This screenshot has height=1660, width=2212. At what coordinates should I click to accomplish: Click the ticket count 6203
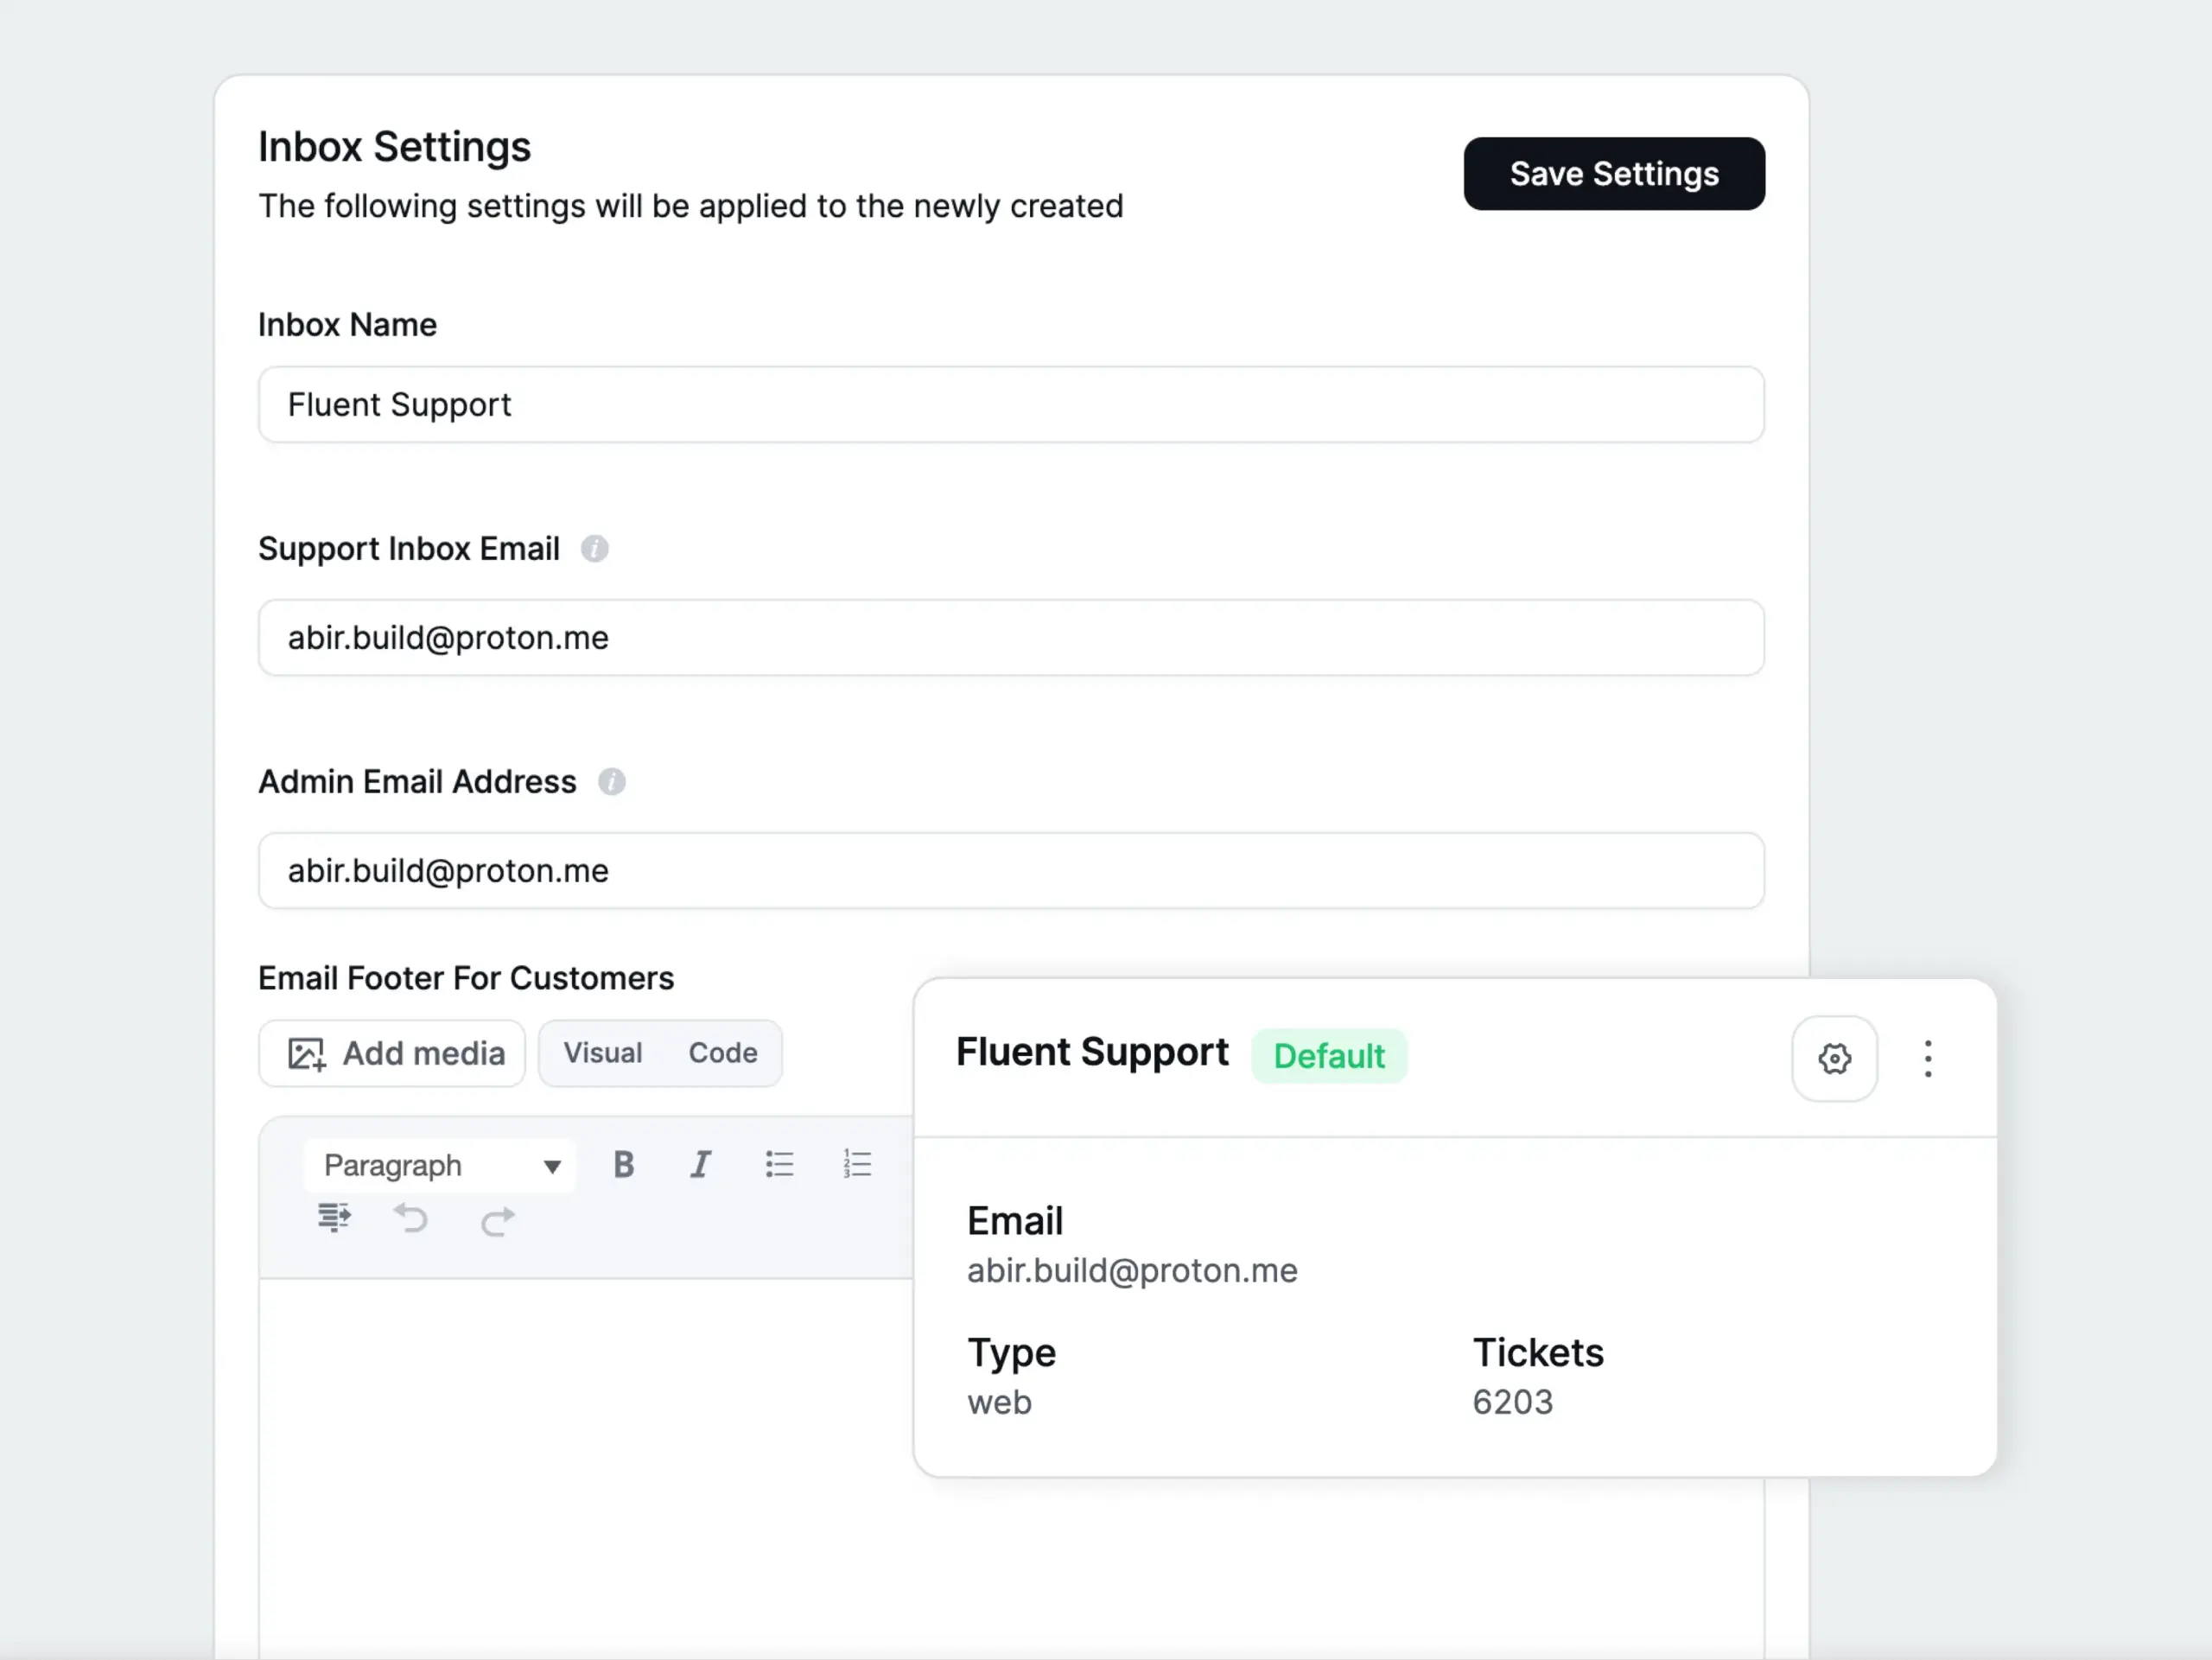[1513, 1403]
